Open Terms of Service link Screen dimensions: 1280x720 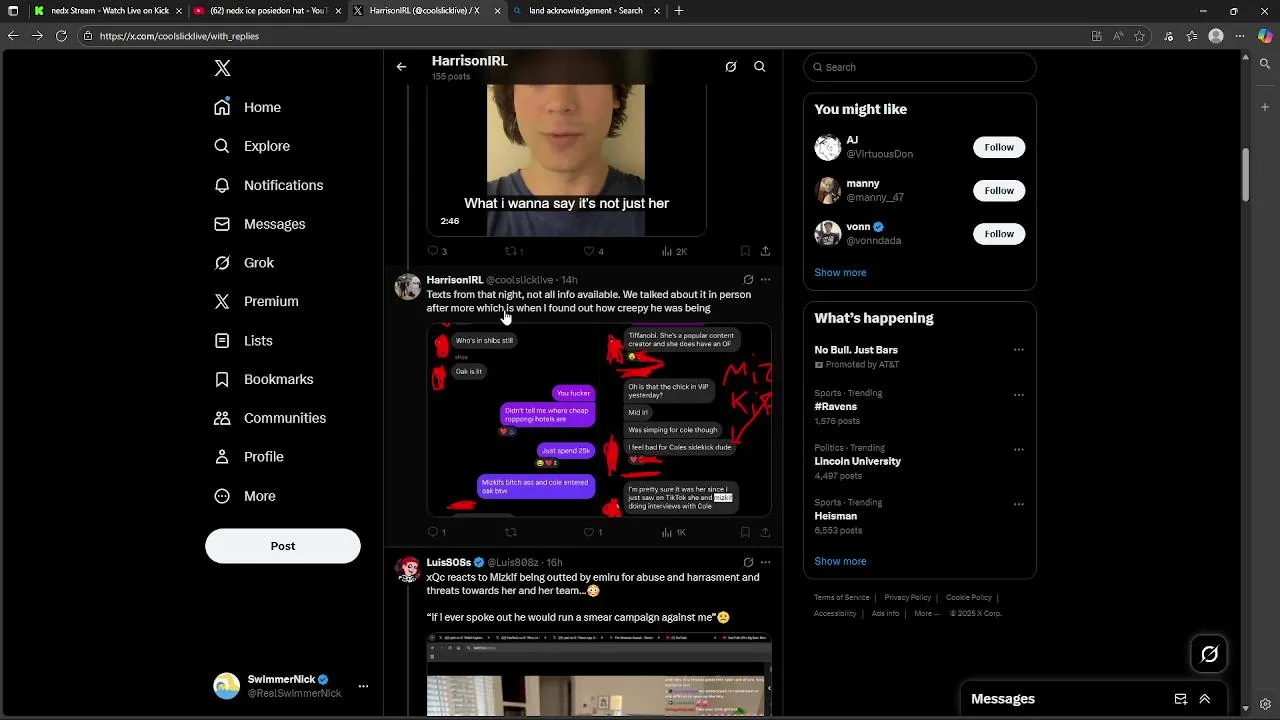[842, 598]
